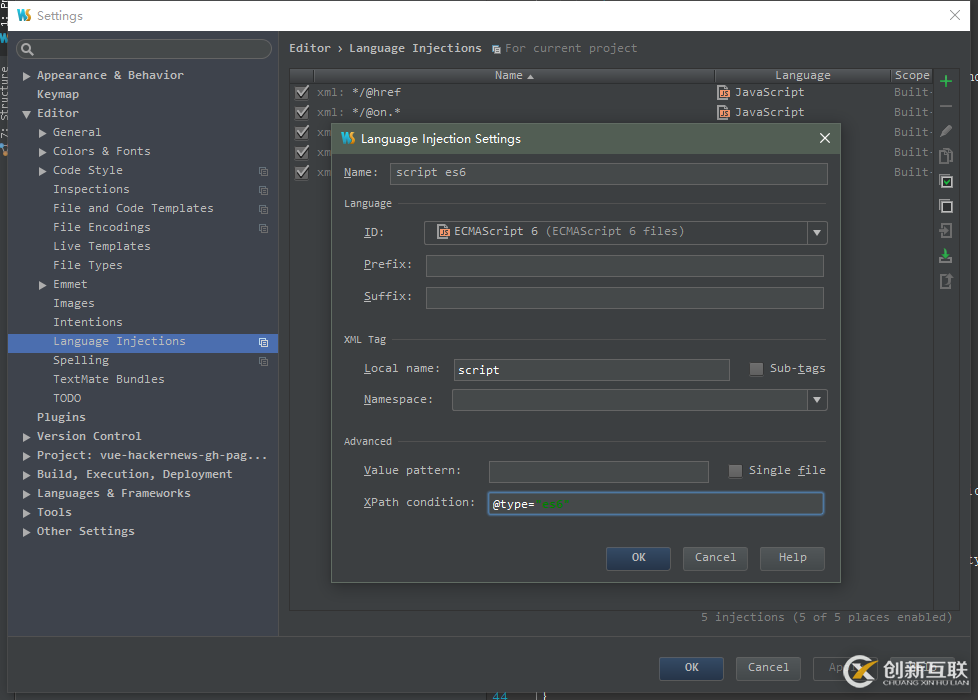Screen dimensions: 978x700
Task: Click the Prefix input field
Action: click(x=624, y=266)
